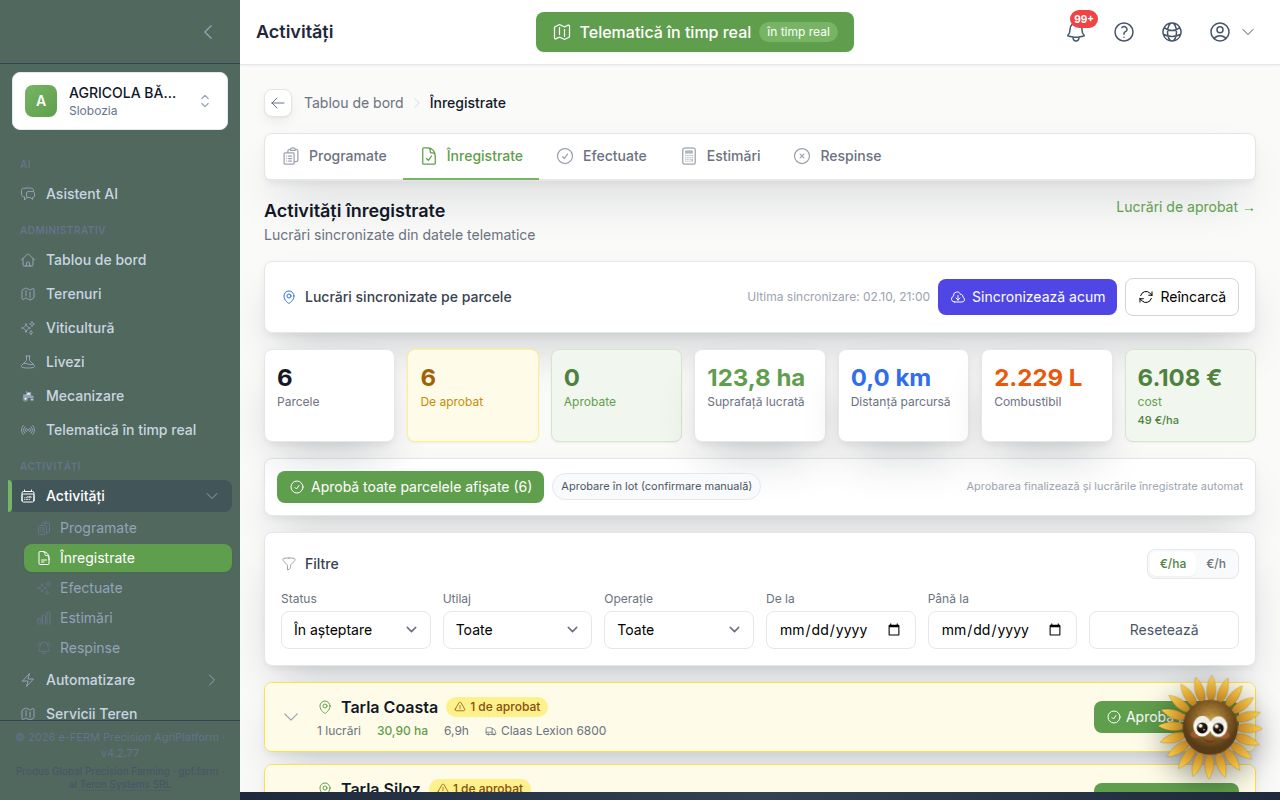Open Telematică în timp real in the sidebar
1280x800 pixels.
point(120,430)
